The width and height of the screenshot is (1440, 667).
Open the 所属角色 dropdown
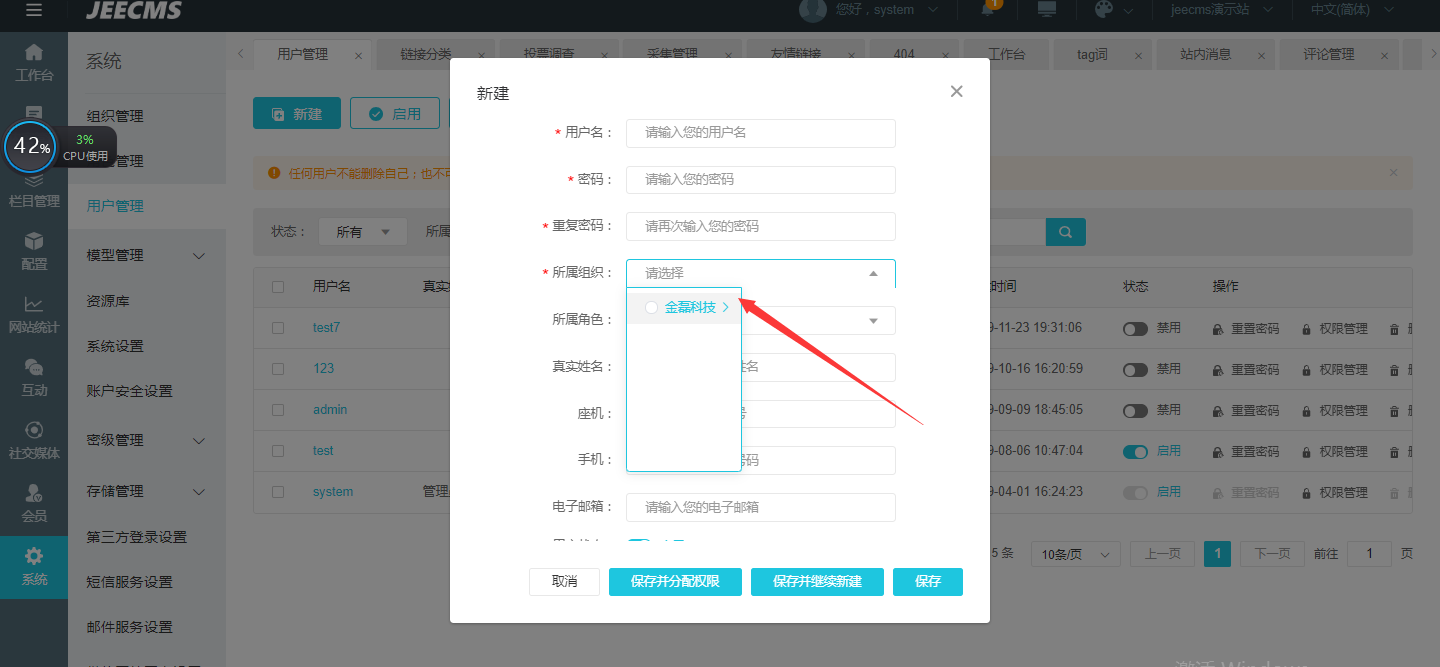pyautogui.click(x=873, y=320)
